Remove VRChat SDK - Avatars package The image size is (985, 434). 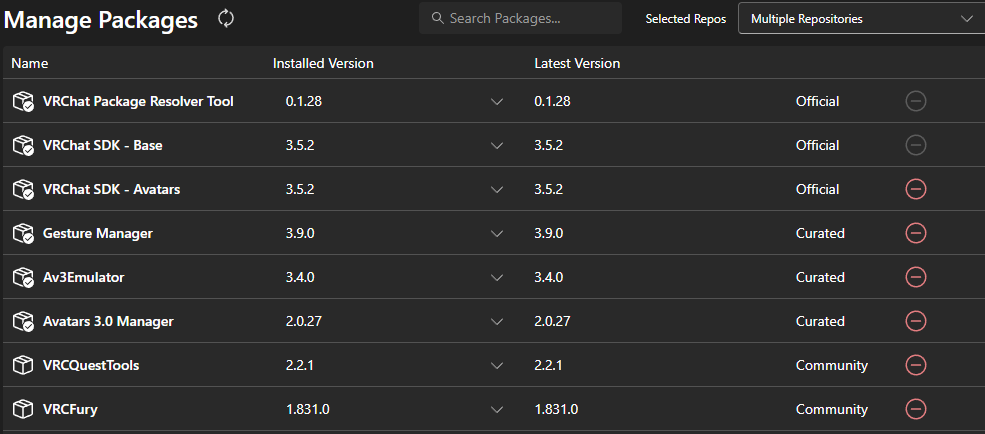[915, 189]
